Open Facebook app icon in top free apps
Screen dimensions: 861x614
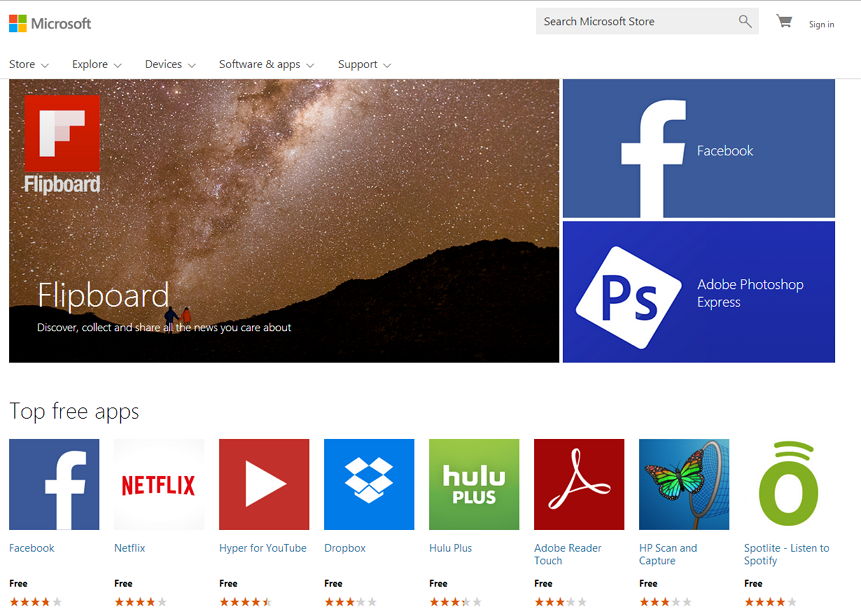(54, 484)
